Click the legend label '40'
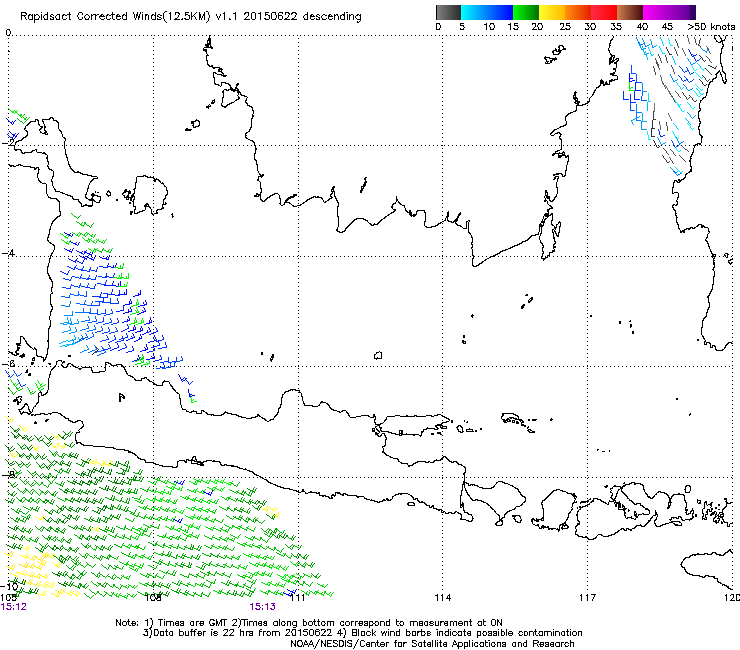 tap(642, 27)
